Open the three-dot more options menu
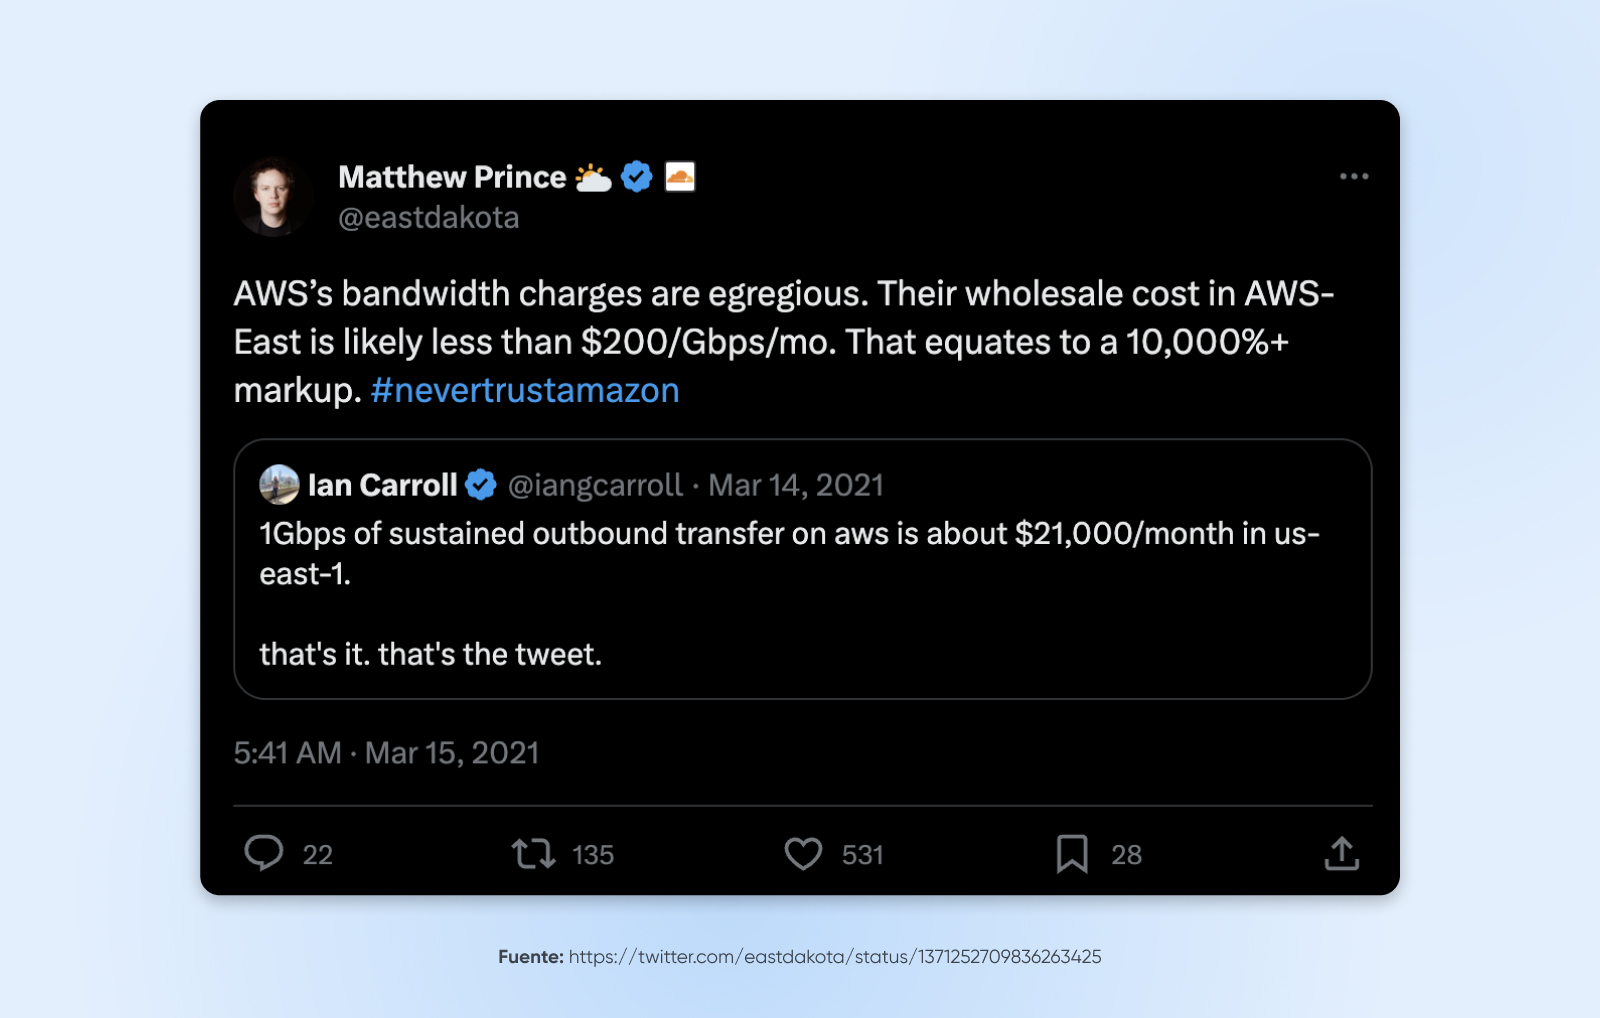 tap(1355, 176)
